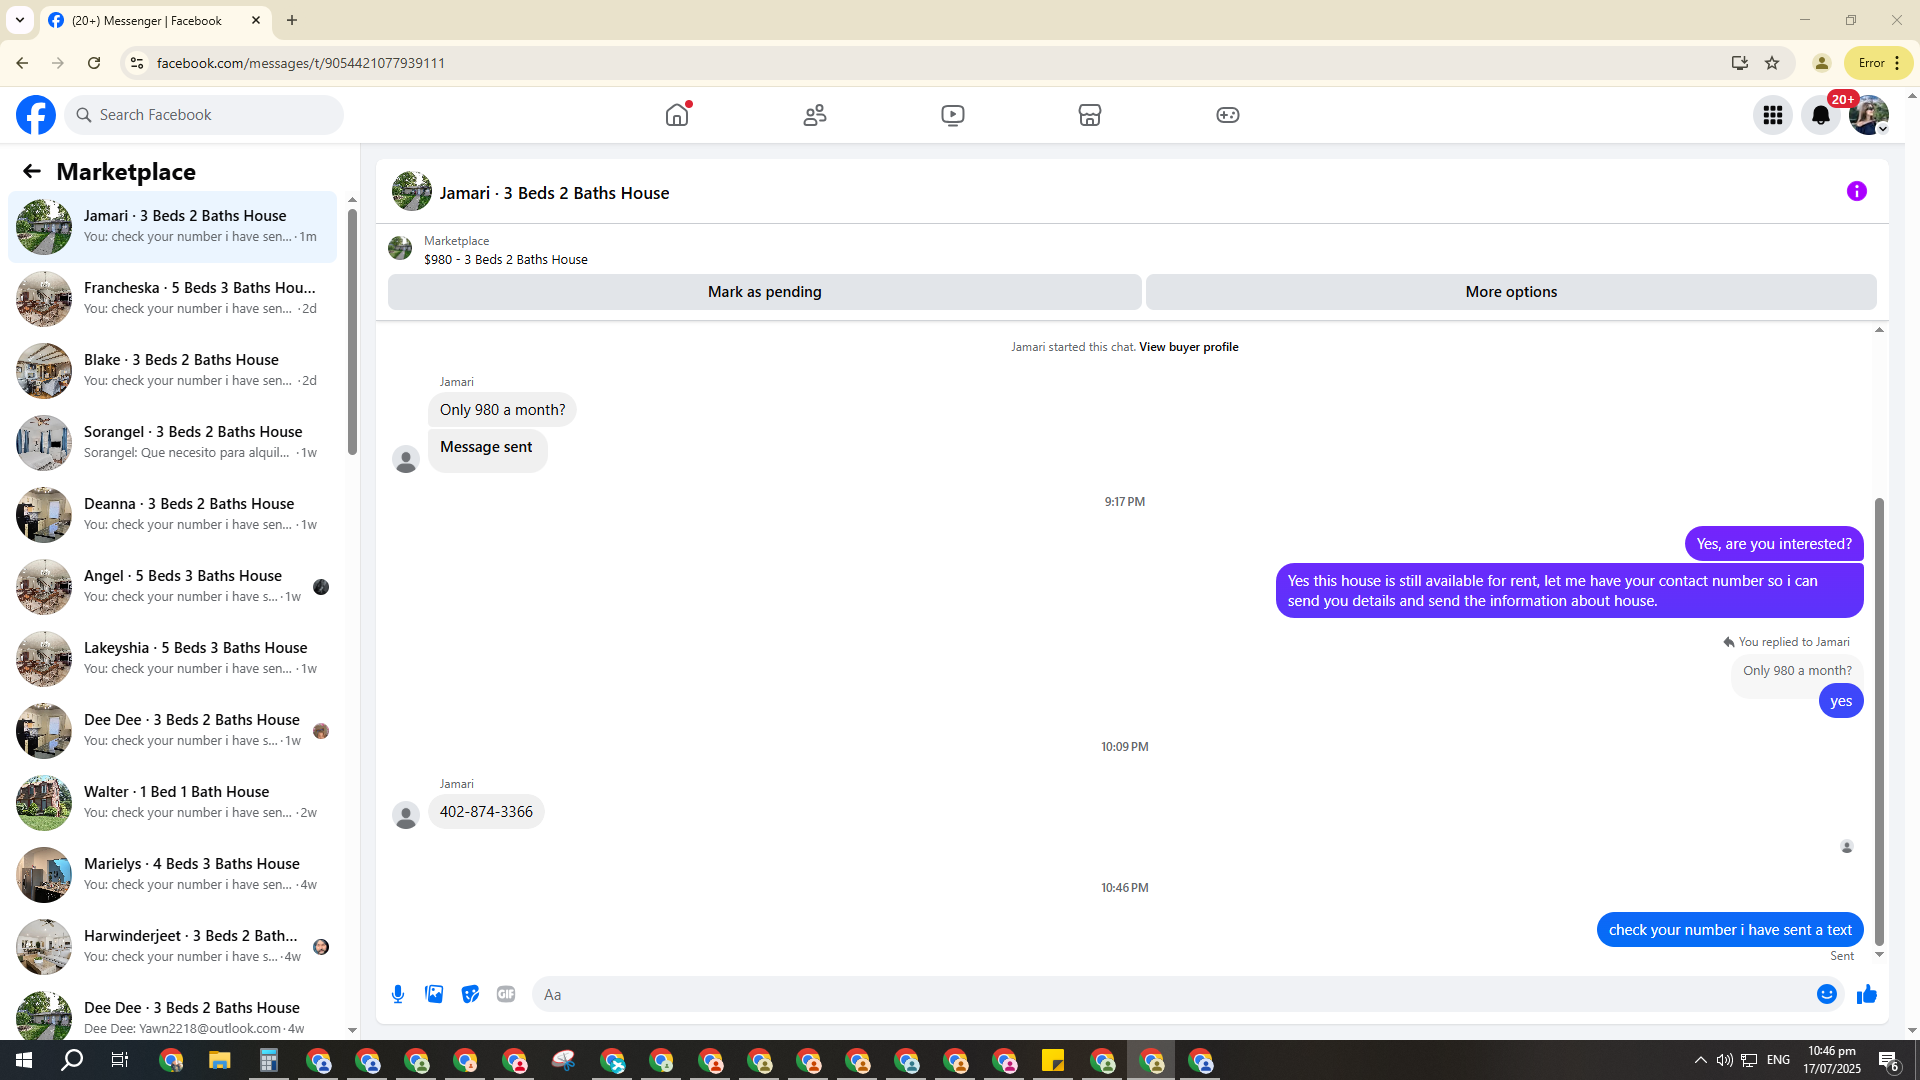The height and width of the screenshot is (1080, 1920).
Task: Record a voice clip with microphone icon
Action: (x=398, y=994)
